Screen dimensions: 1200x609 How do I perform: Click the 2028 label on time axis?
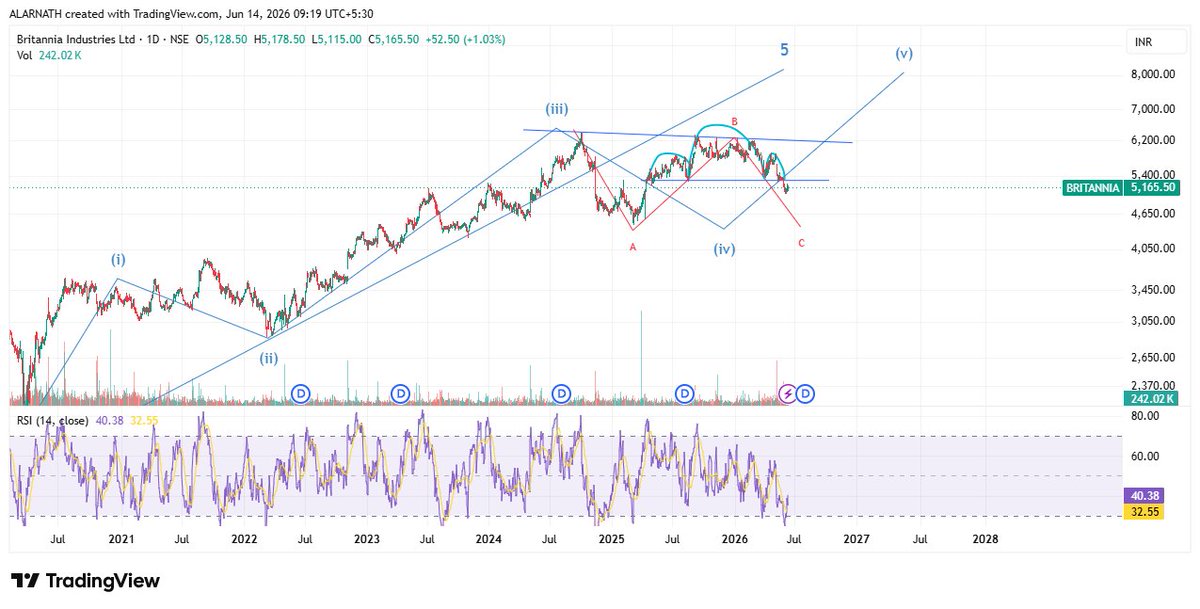[985, 539]
